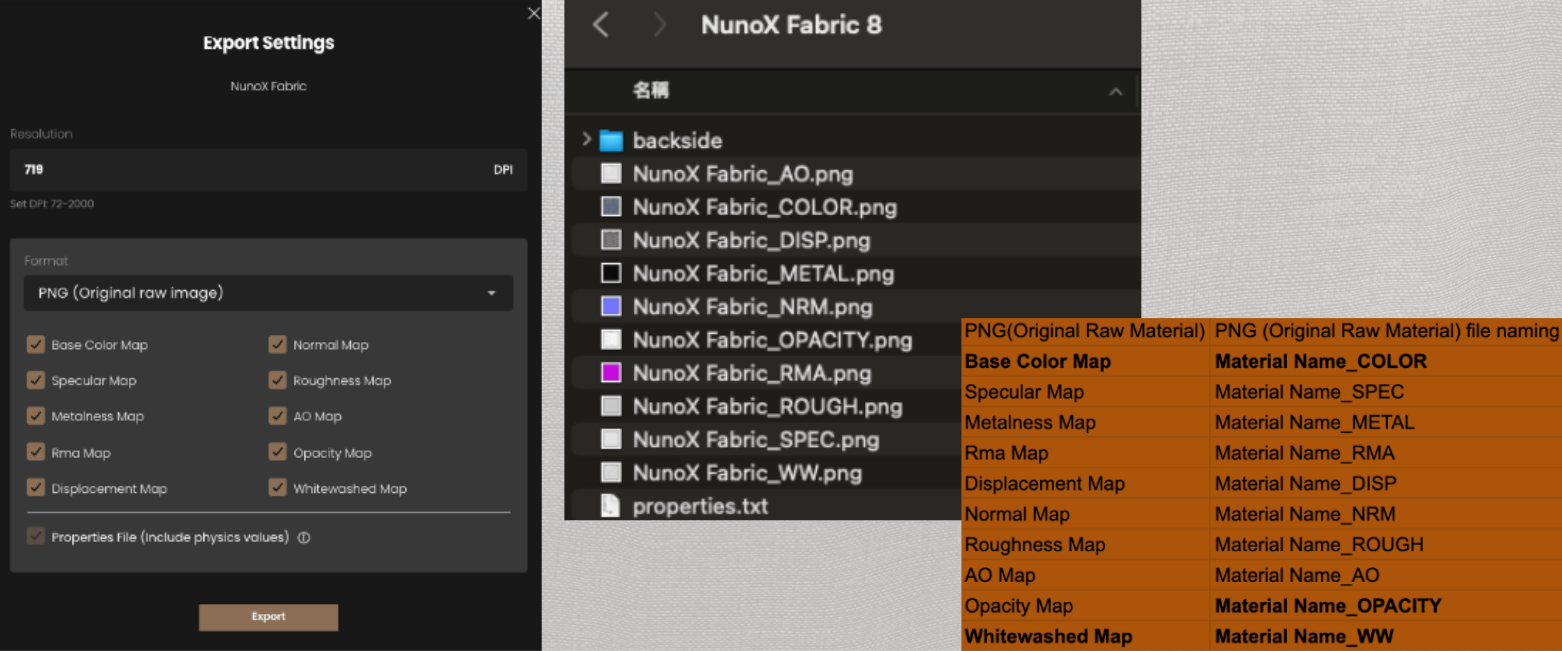
Task: Select the NunoX Fabric_METAL.png file name
Action: 763,273
